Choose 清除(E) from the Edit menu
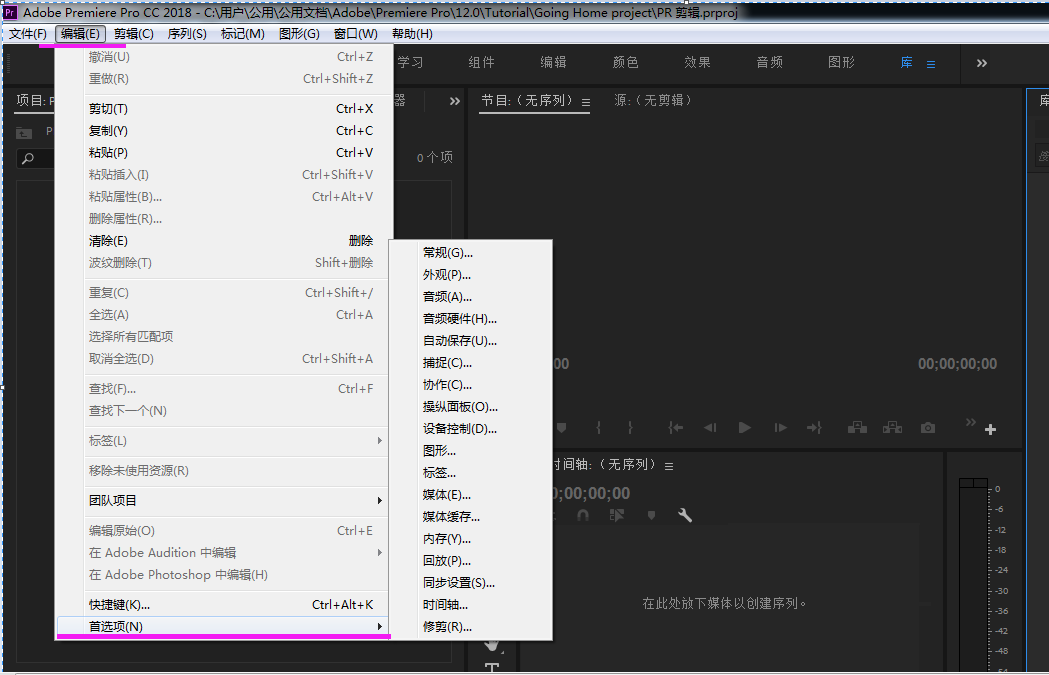This screenshot has width=1049, height=675. point(223,241)
